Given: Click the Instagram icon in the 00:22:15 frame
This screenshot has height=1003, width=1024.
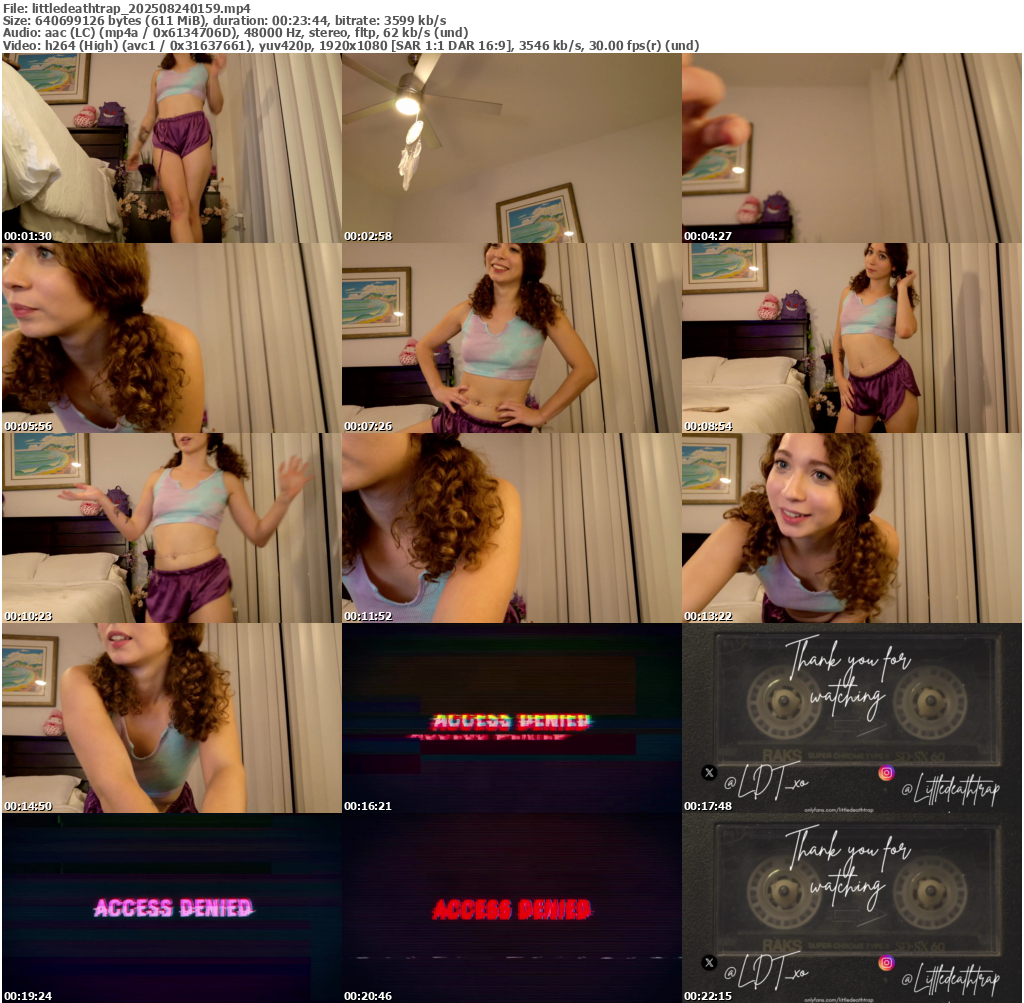Looking at the screenshot, I should click(886, 963).
